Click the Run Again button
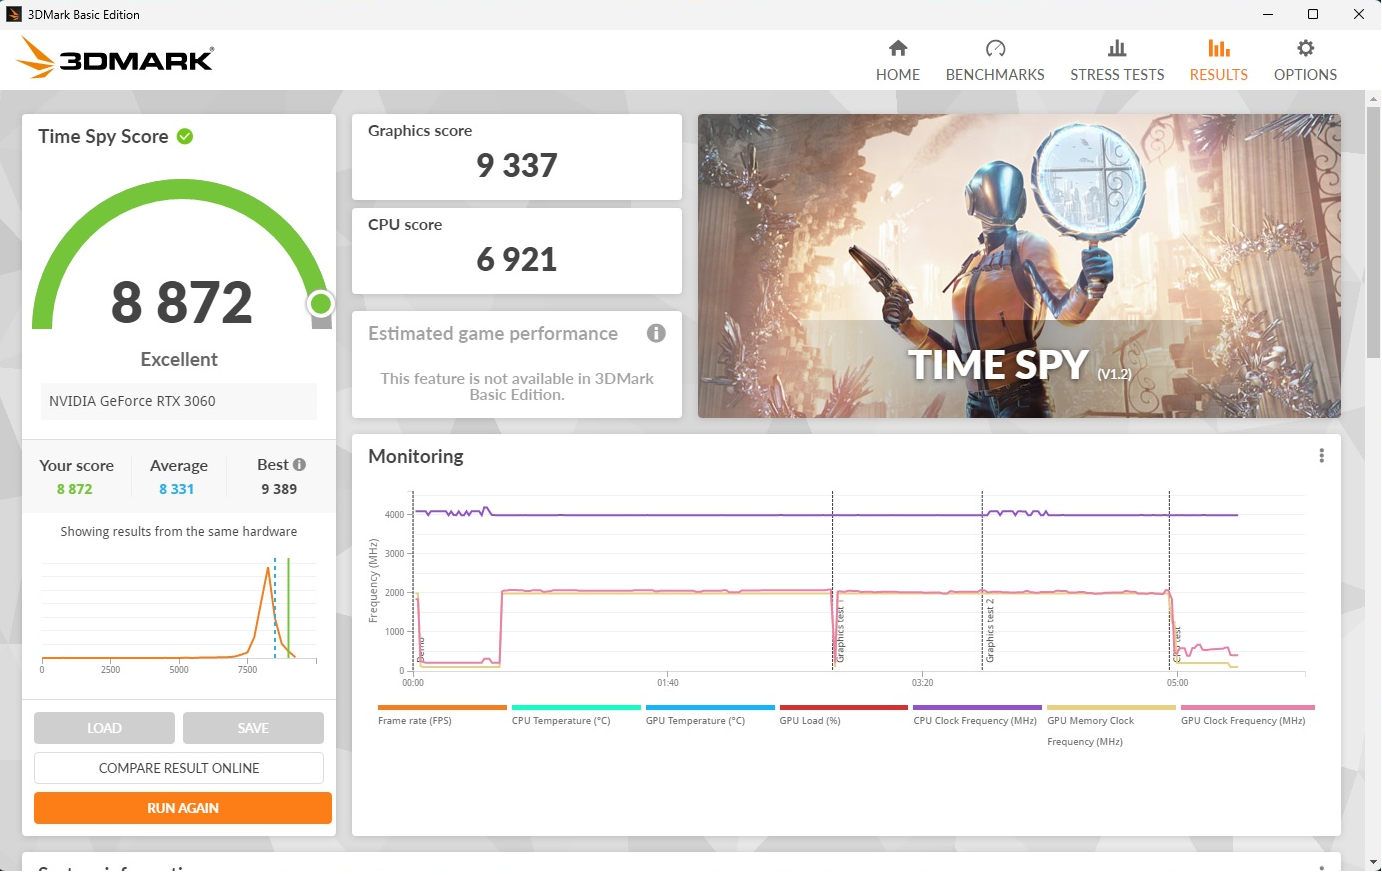 point(183,808)
